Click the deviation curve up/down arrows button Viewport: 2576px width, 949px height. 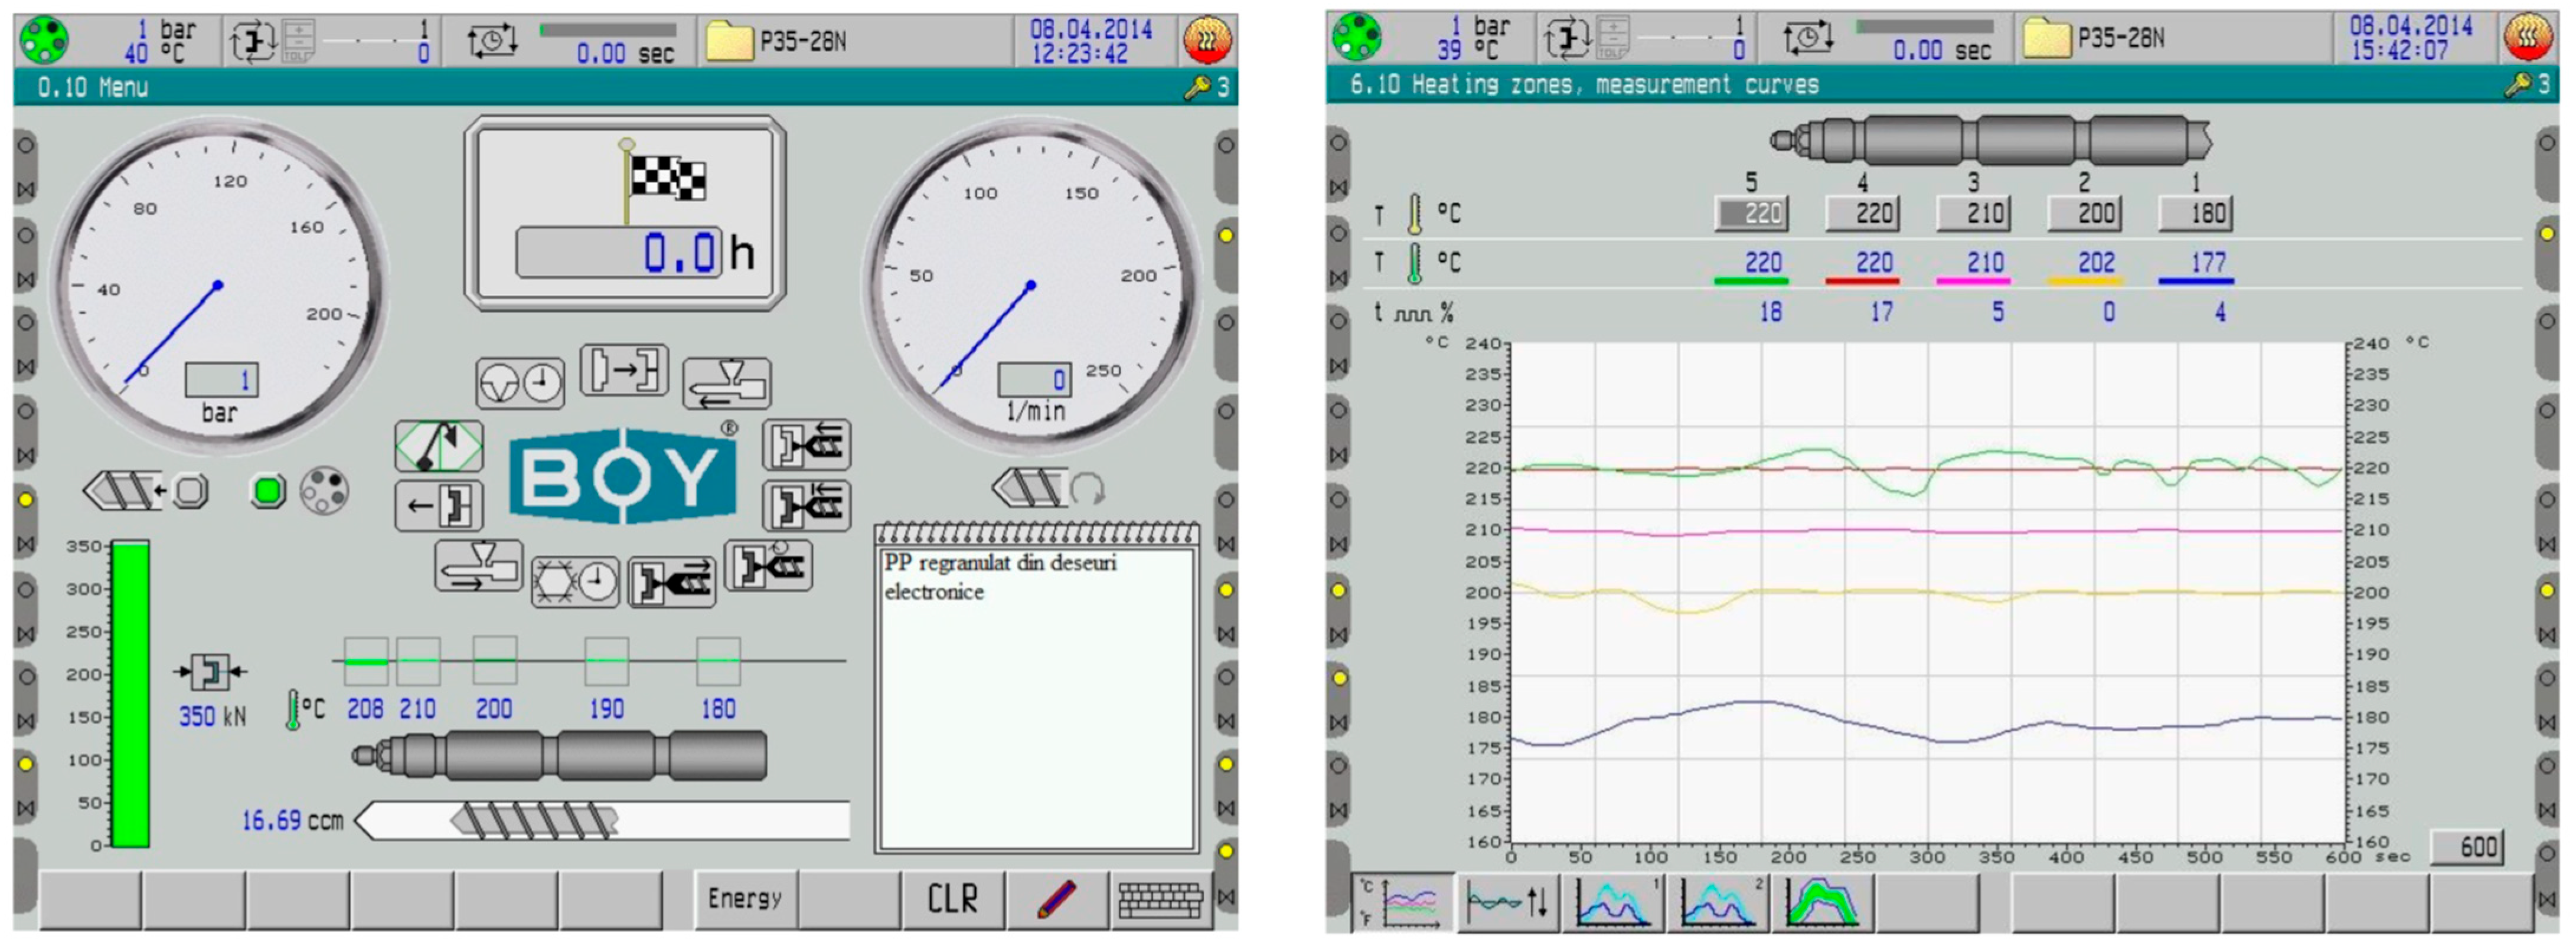(1508, 902)
